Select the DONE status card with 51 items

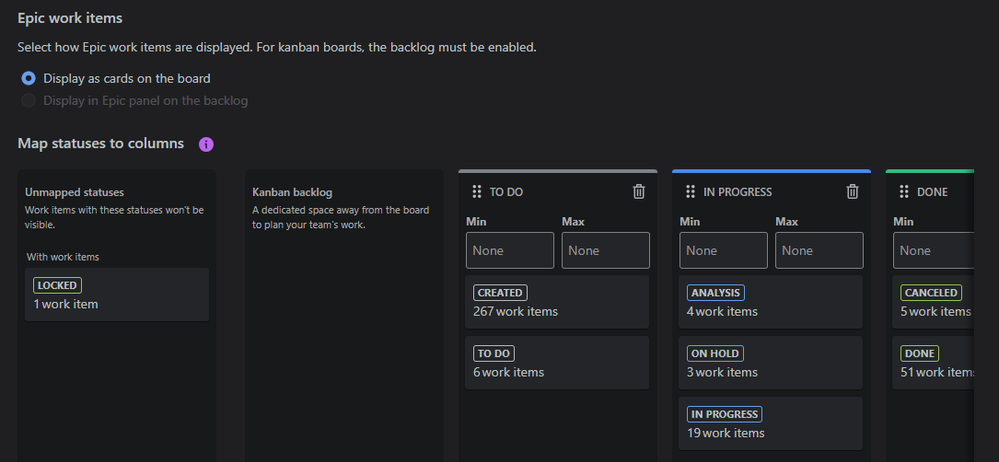point(933,363)
